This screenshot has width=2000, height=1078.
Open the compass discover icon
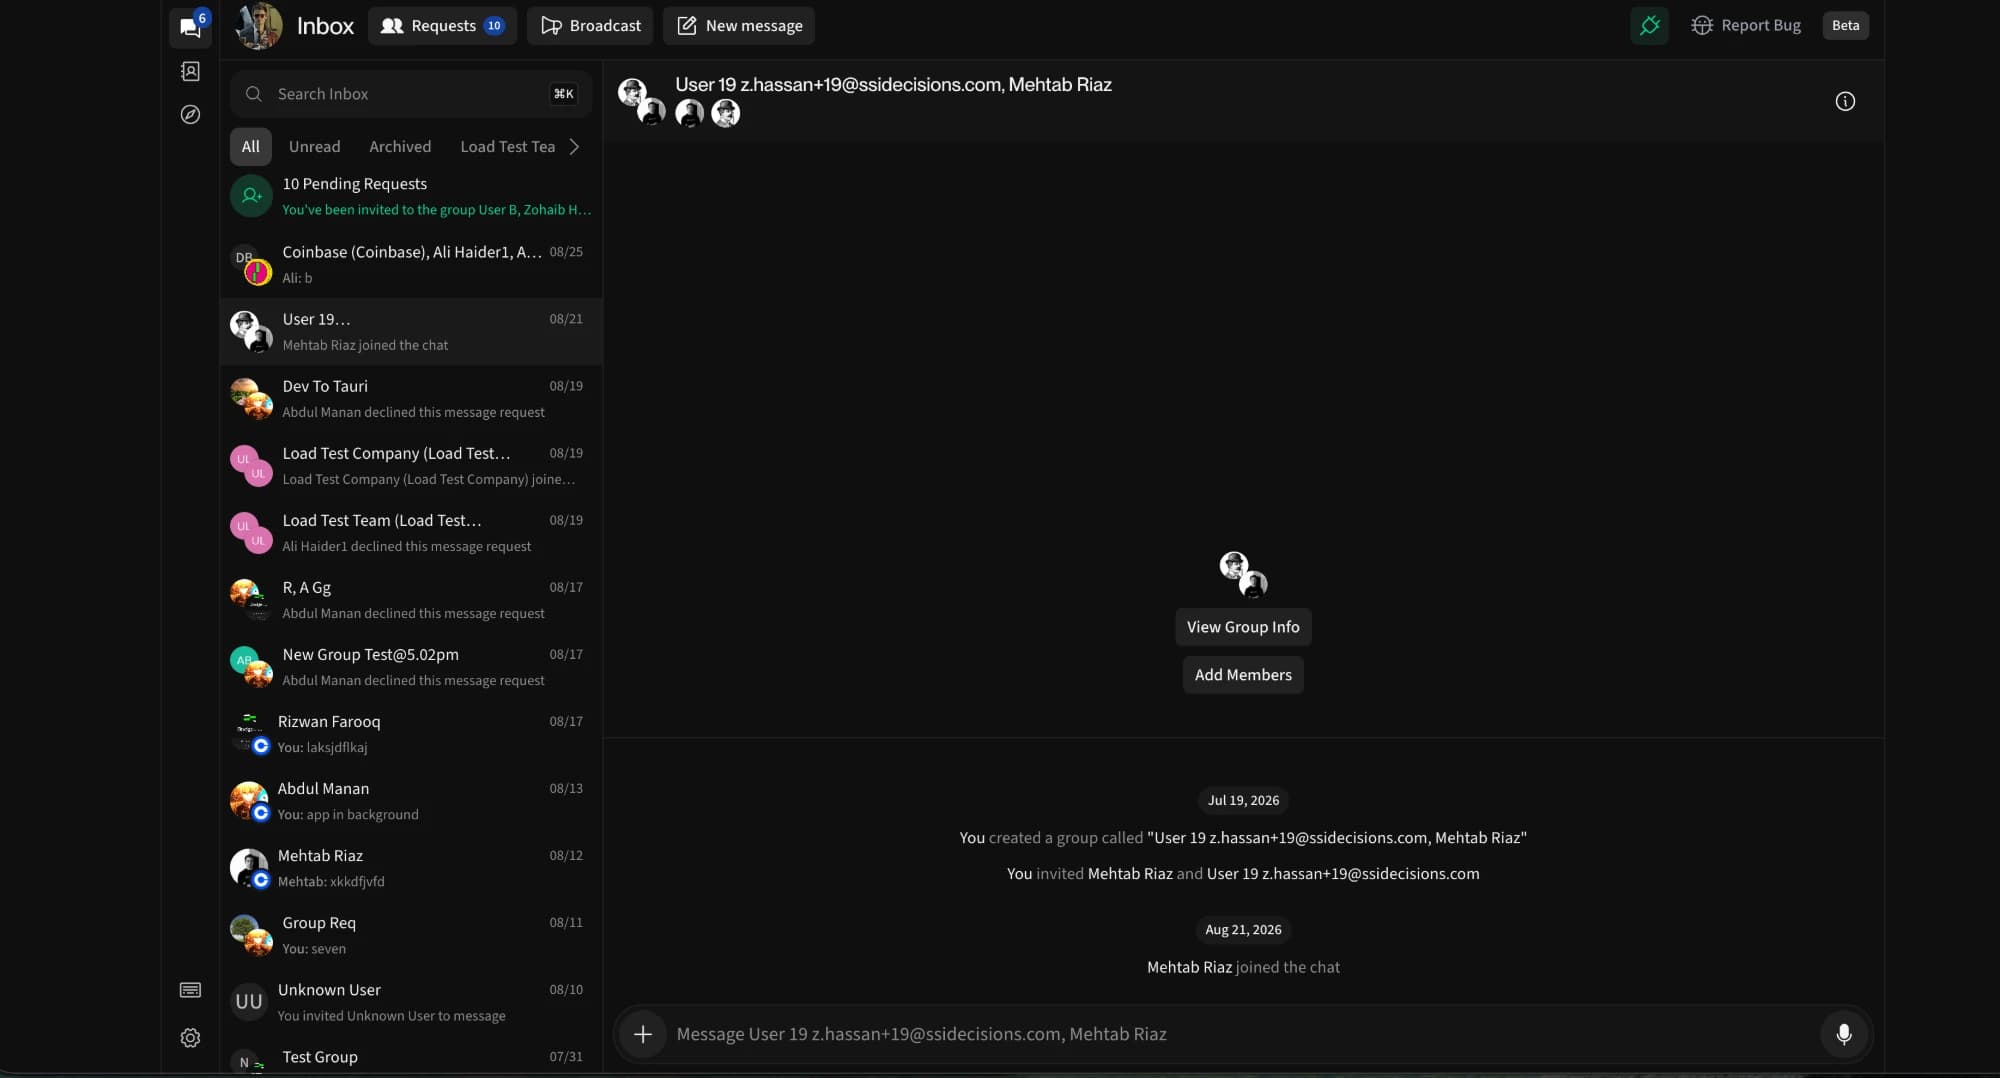(190, 114)
